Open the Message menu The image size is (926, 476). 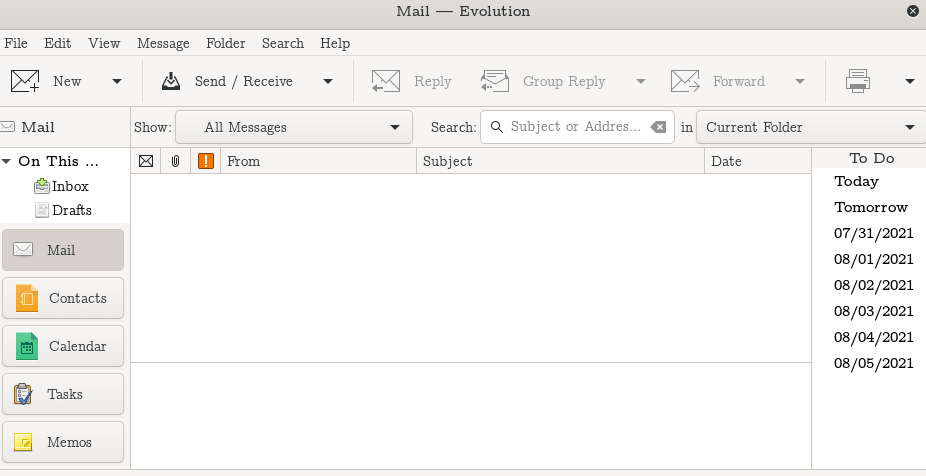coord(163,43)
